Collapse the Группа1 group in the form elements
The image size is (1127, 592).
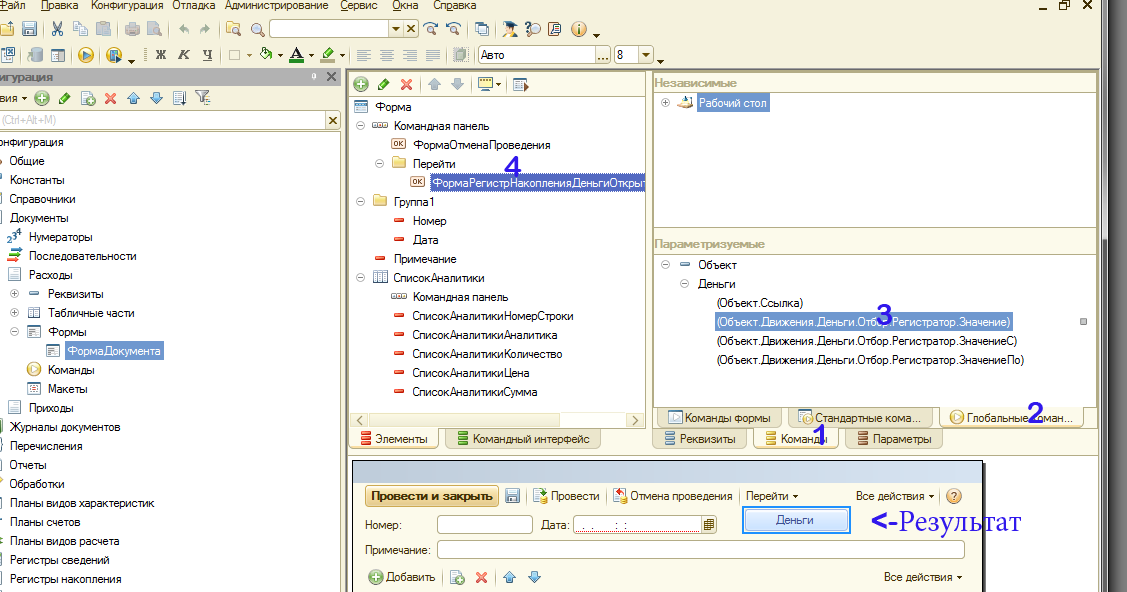(x=361, y=202)
